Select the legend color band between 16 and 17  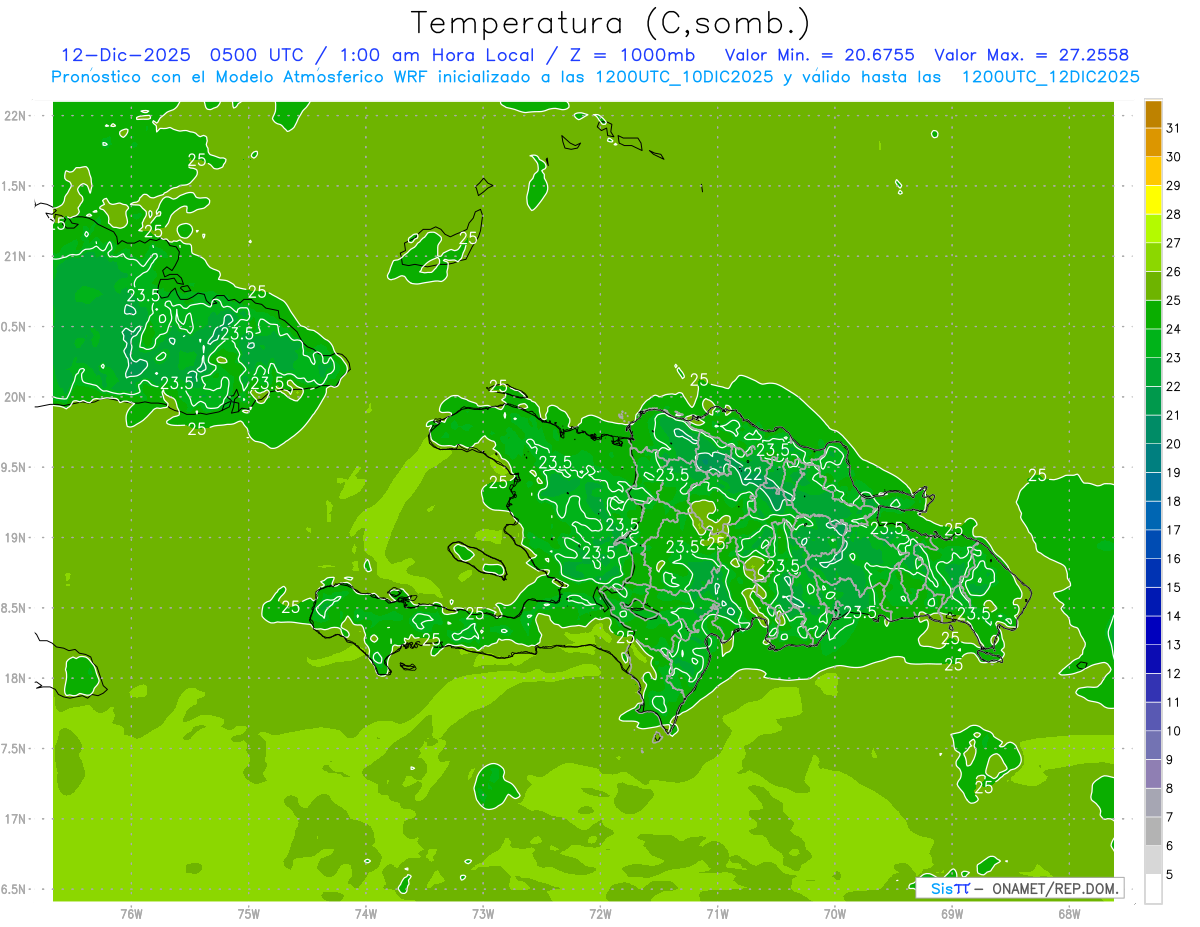tap(1153, 544)
